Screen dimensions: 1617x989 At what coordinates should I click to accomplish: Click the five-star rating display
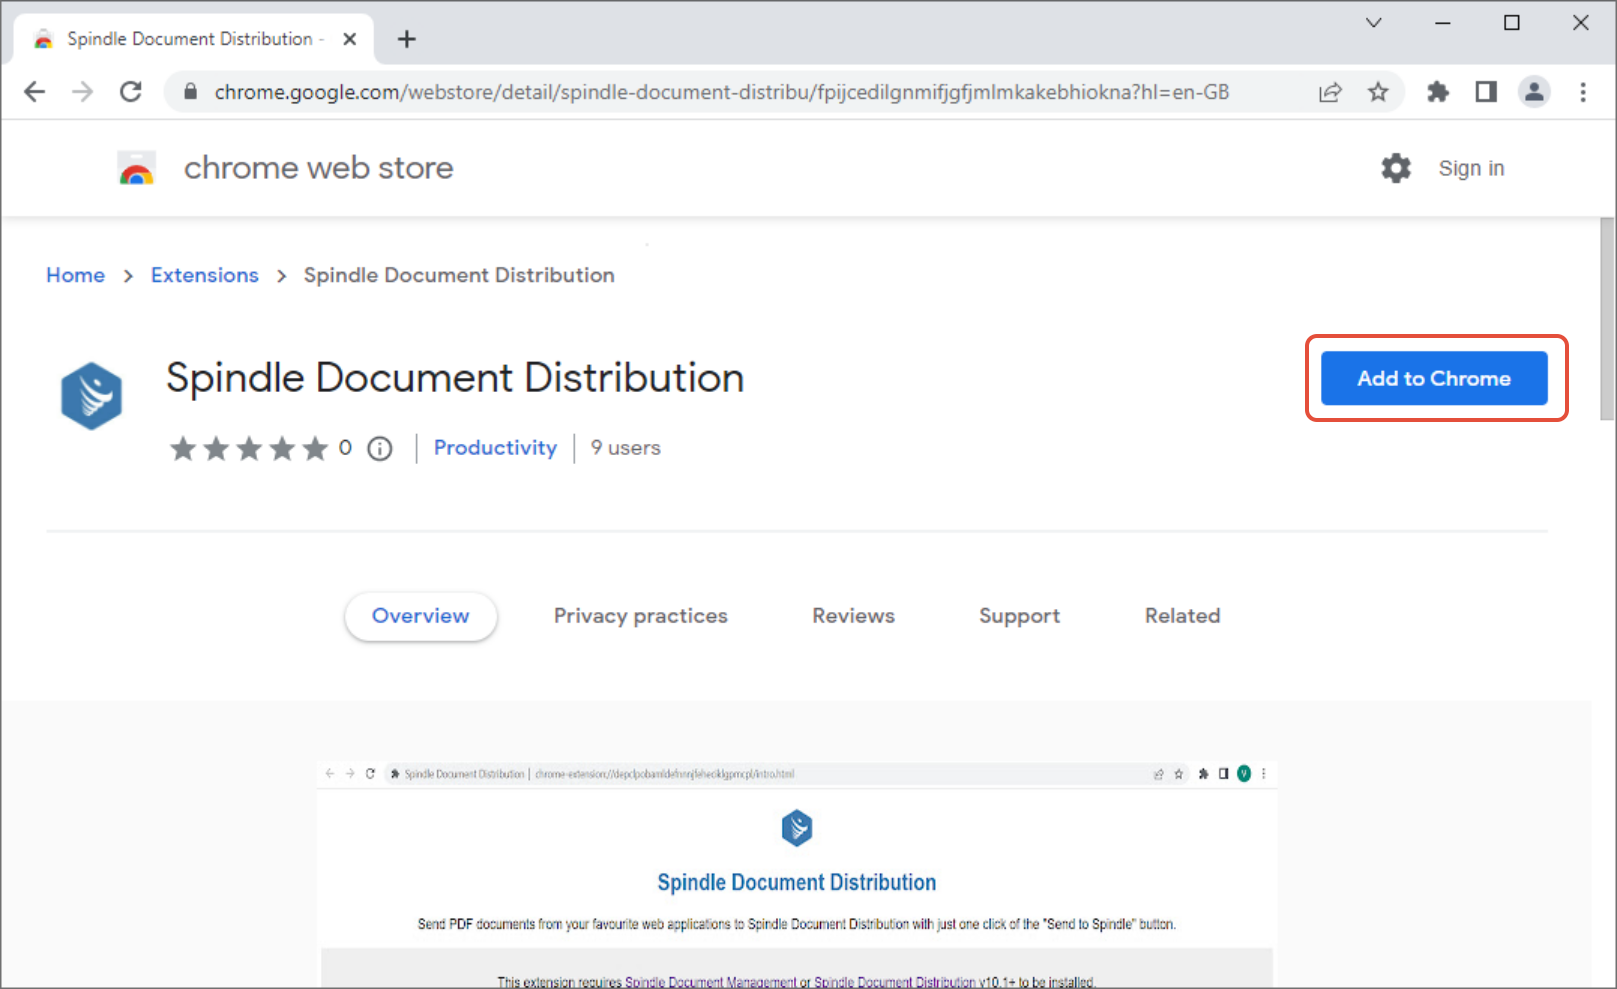point(249,448)
